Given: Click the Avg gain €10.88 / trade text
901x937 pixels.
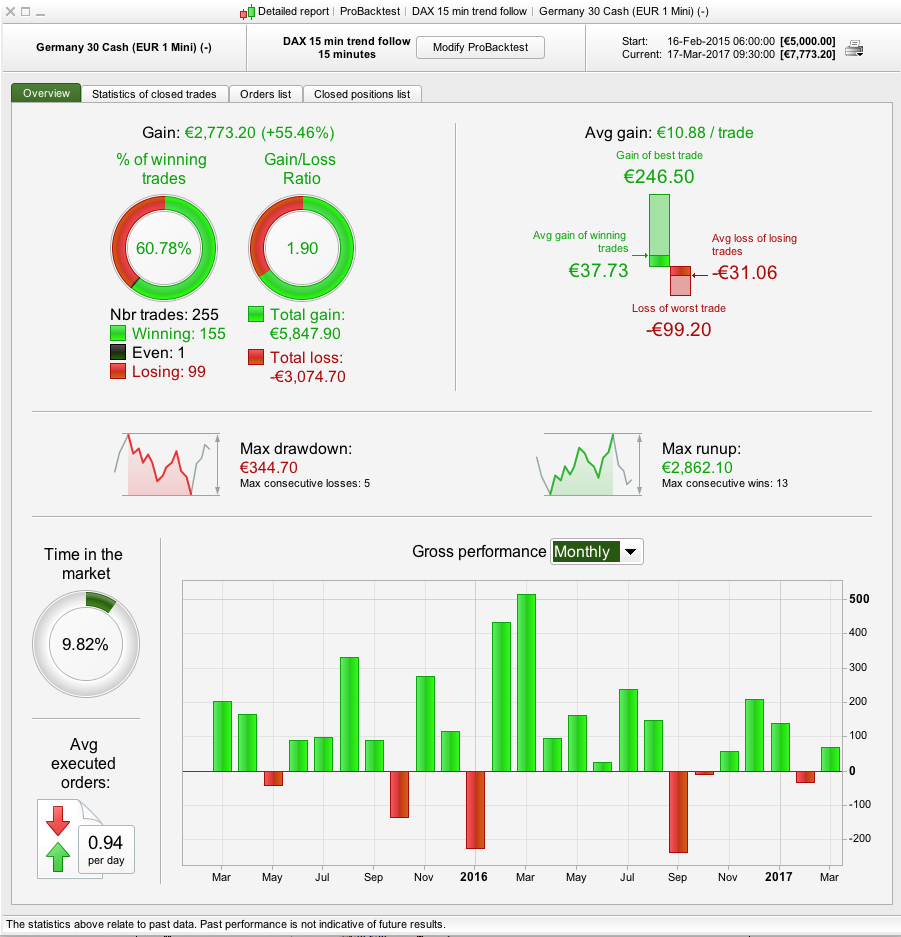Looking at the screenshot, I should click(669, 133).
